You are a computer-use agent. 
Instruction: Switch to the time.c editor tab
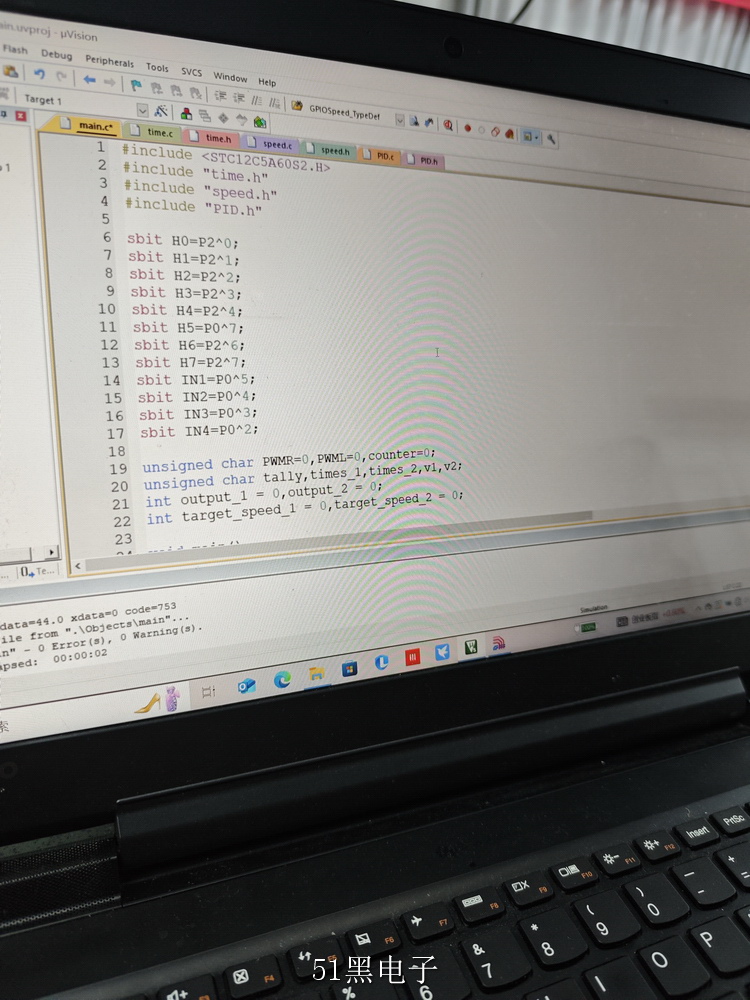[153, 132]
